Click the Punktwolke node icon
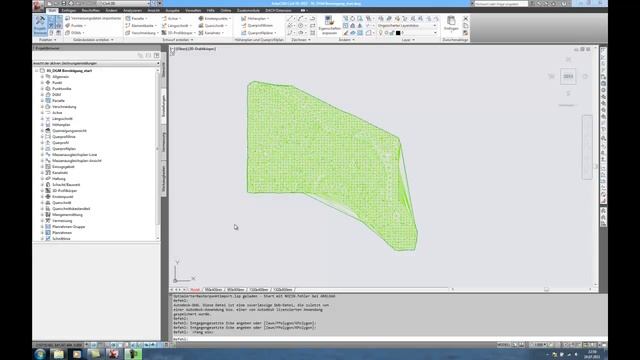Screen dimensions: 640x360 pos(48,88)
